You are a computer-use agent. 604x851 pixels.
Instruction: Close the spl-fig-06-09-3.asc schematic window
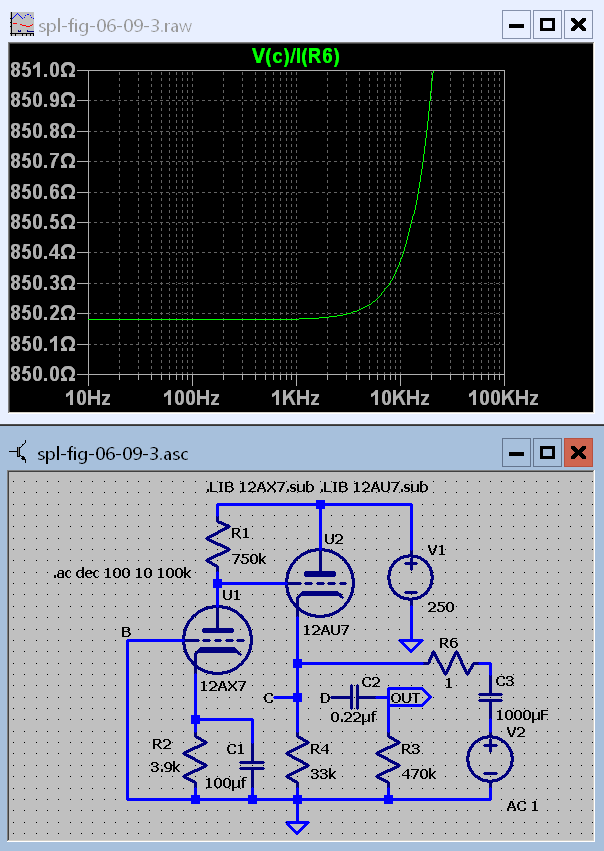point(576,454)
